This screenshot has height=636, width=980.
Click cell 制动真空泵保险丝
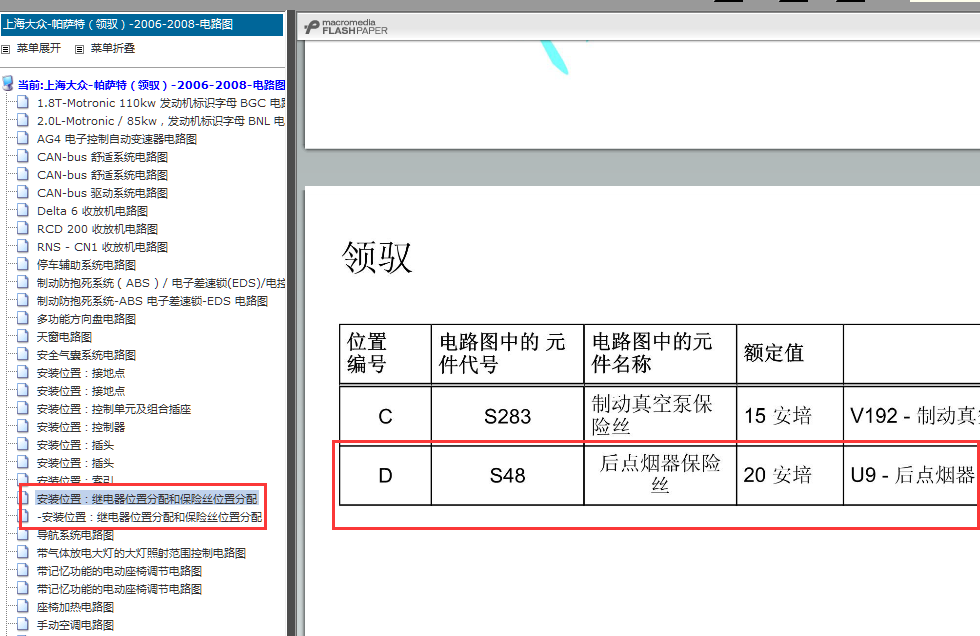tap(660, 416)
